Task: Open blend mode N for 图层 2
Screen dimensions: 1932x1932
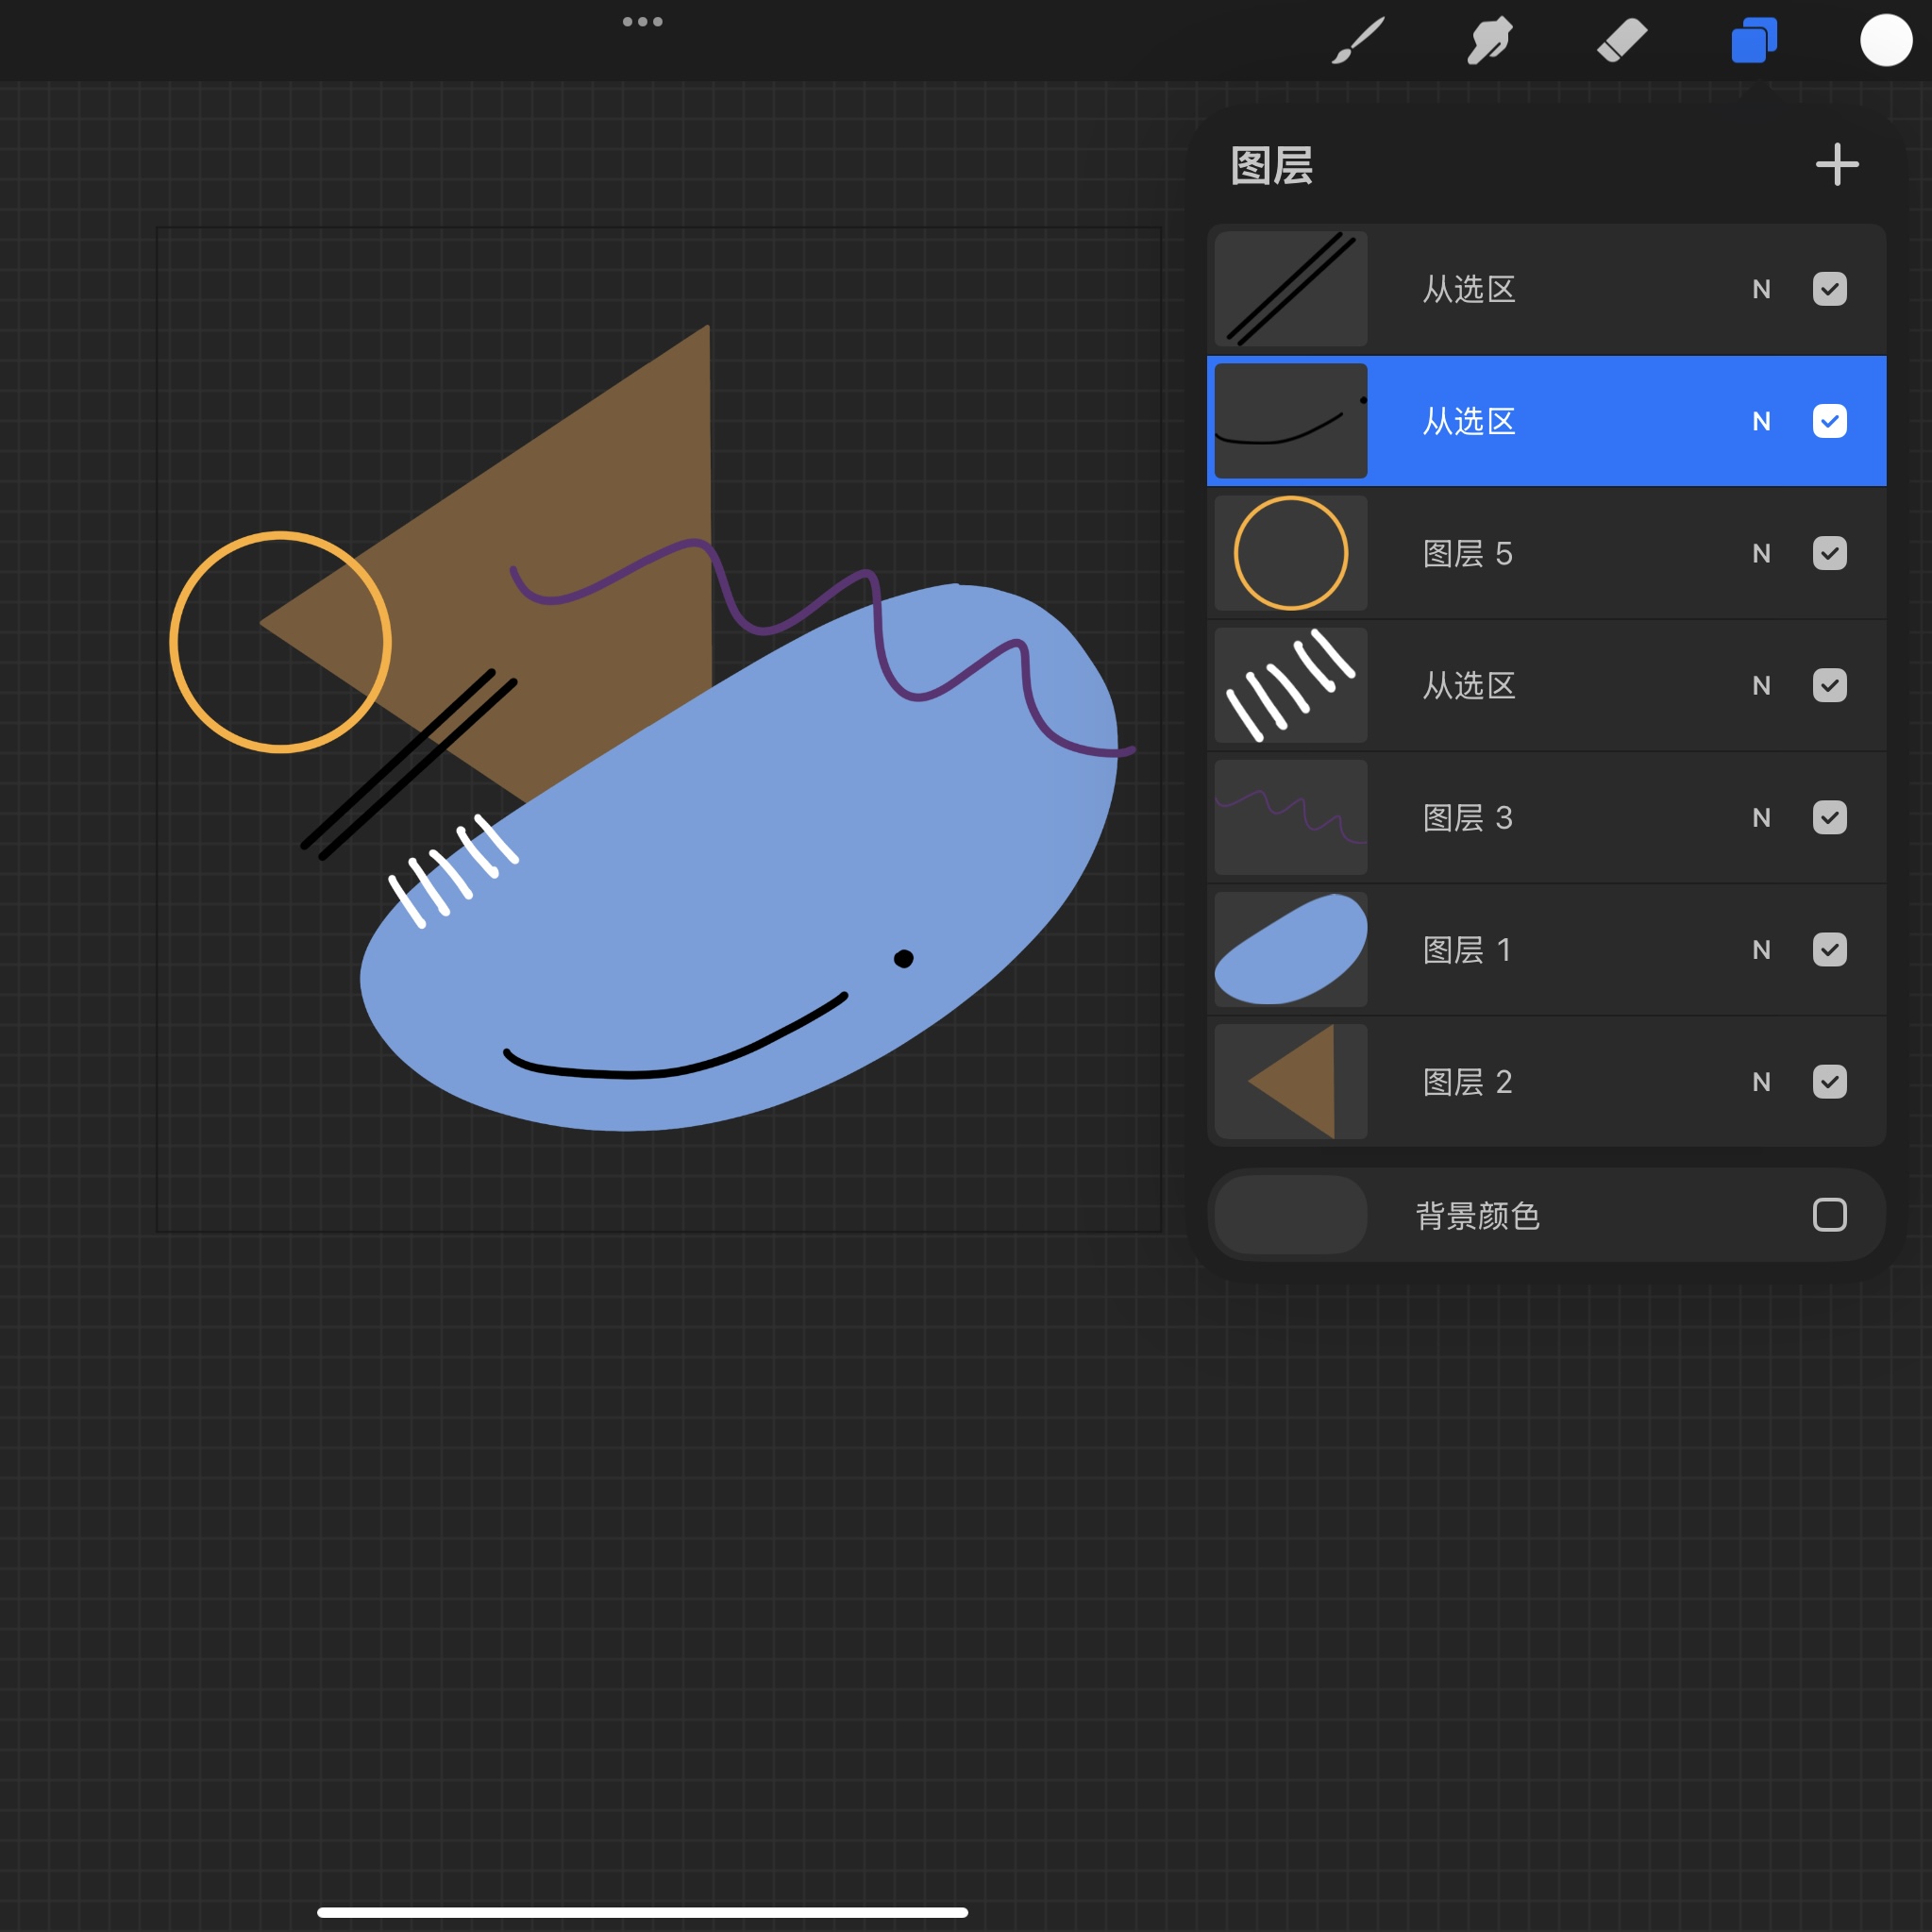Action: tap(1761, 1082)
